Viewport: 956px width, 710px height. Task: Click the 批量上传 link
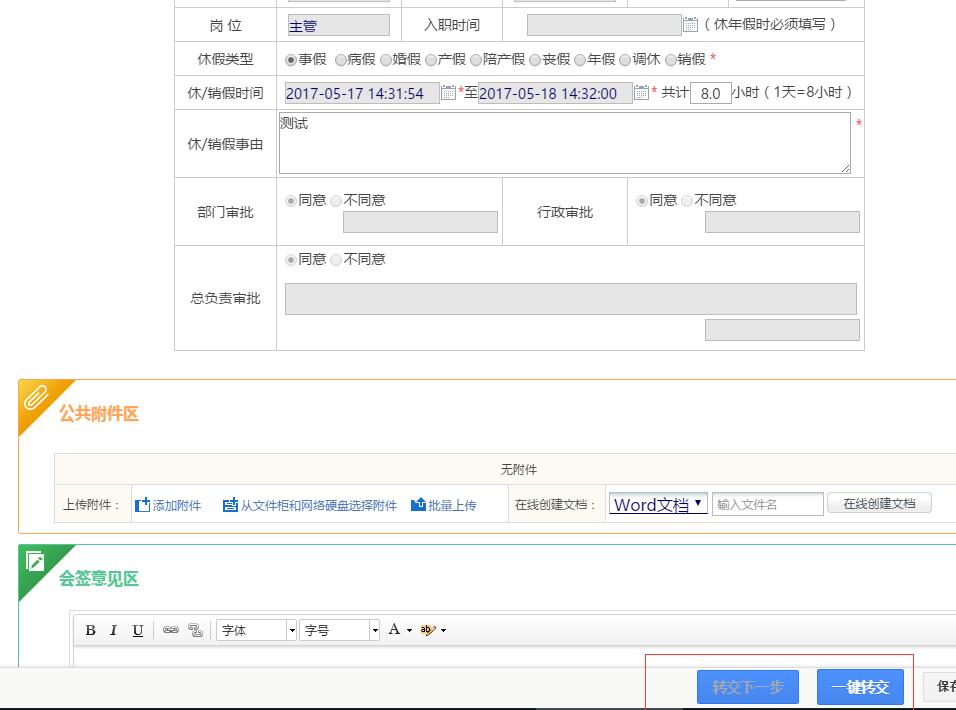pos(443,505)
